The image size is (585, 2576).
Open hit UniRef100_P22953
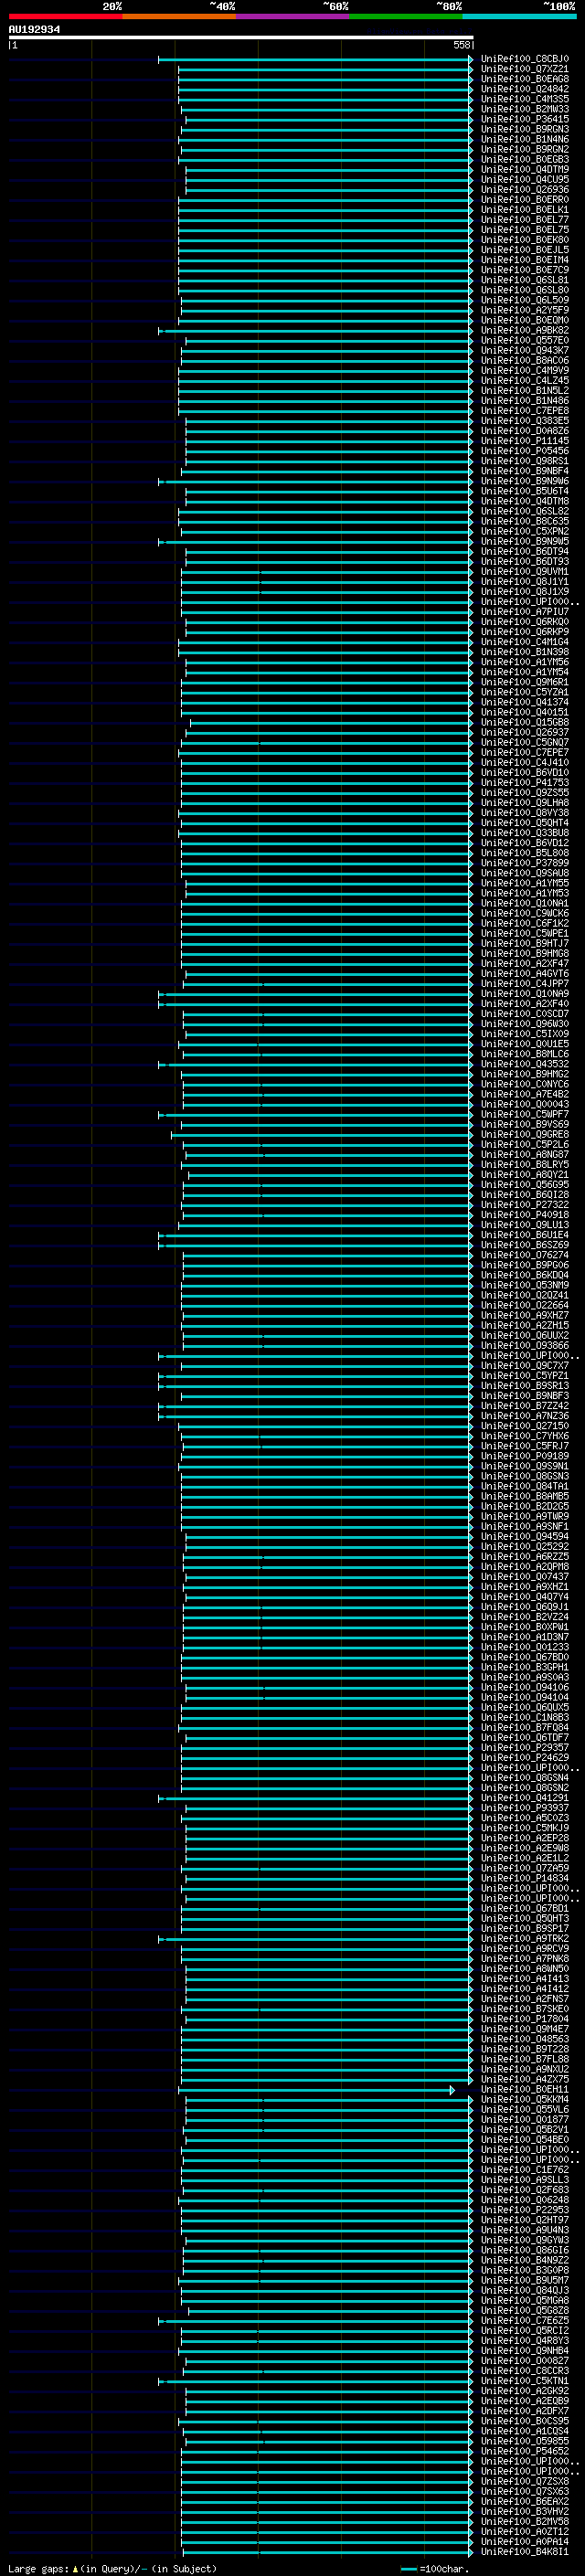tap(524, 2210)
